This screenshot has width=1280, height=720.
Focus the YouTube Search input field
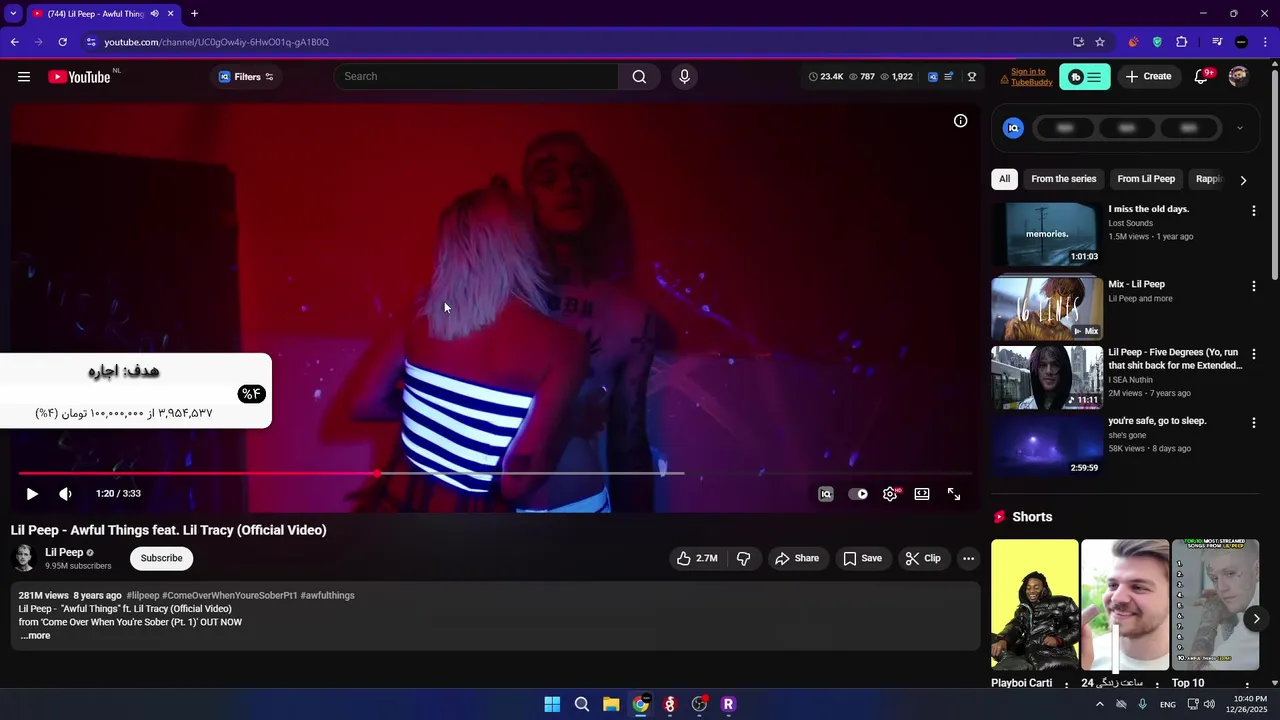point(476,77)
